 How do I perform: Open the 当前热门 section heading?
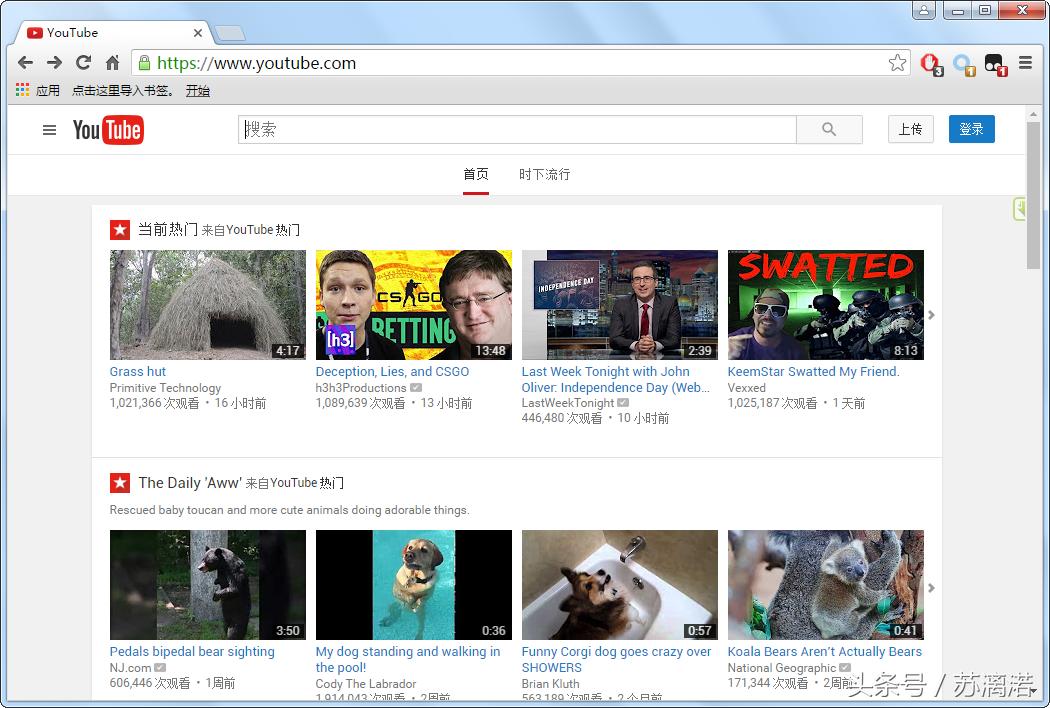167,230
